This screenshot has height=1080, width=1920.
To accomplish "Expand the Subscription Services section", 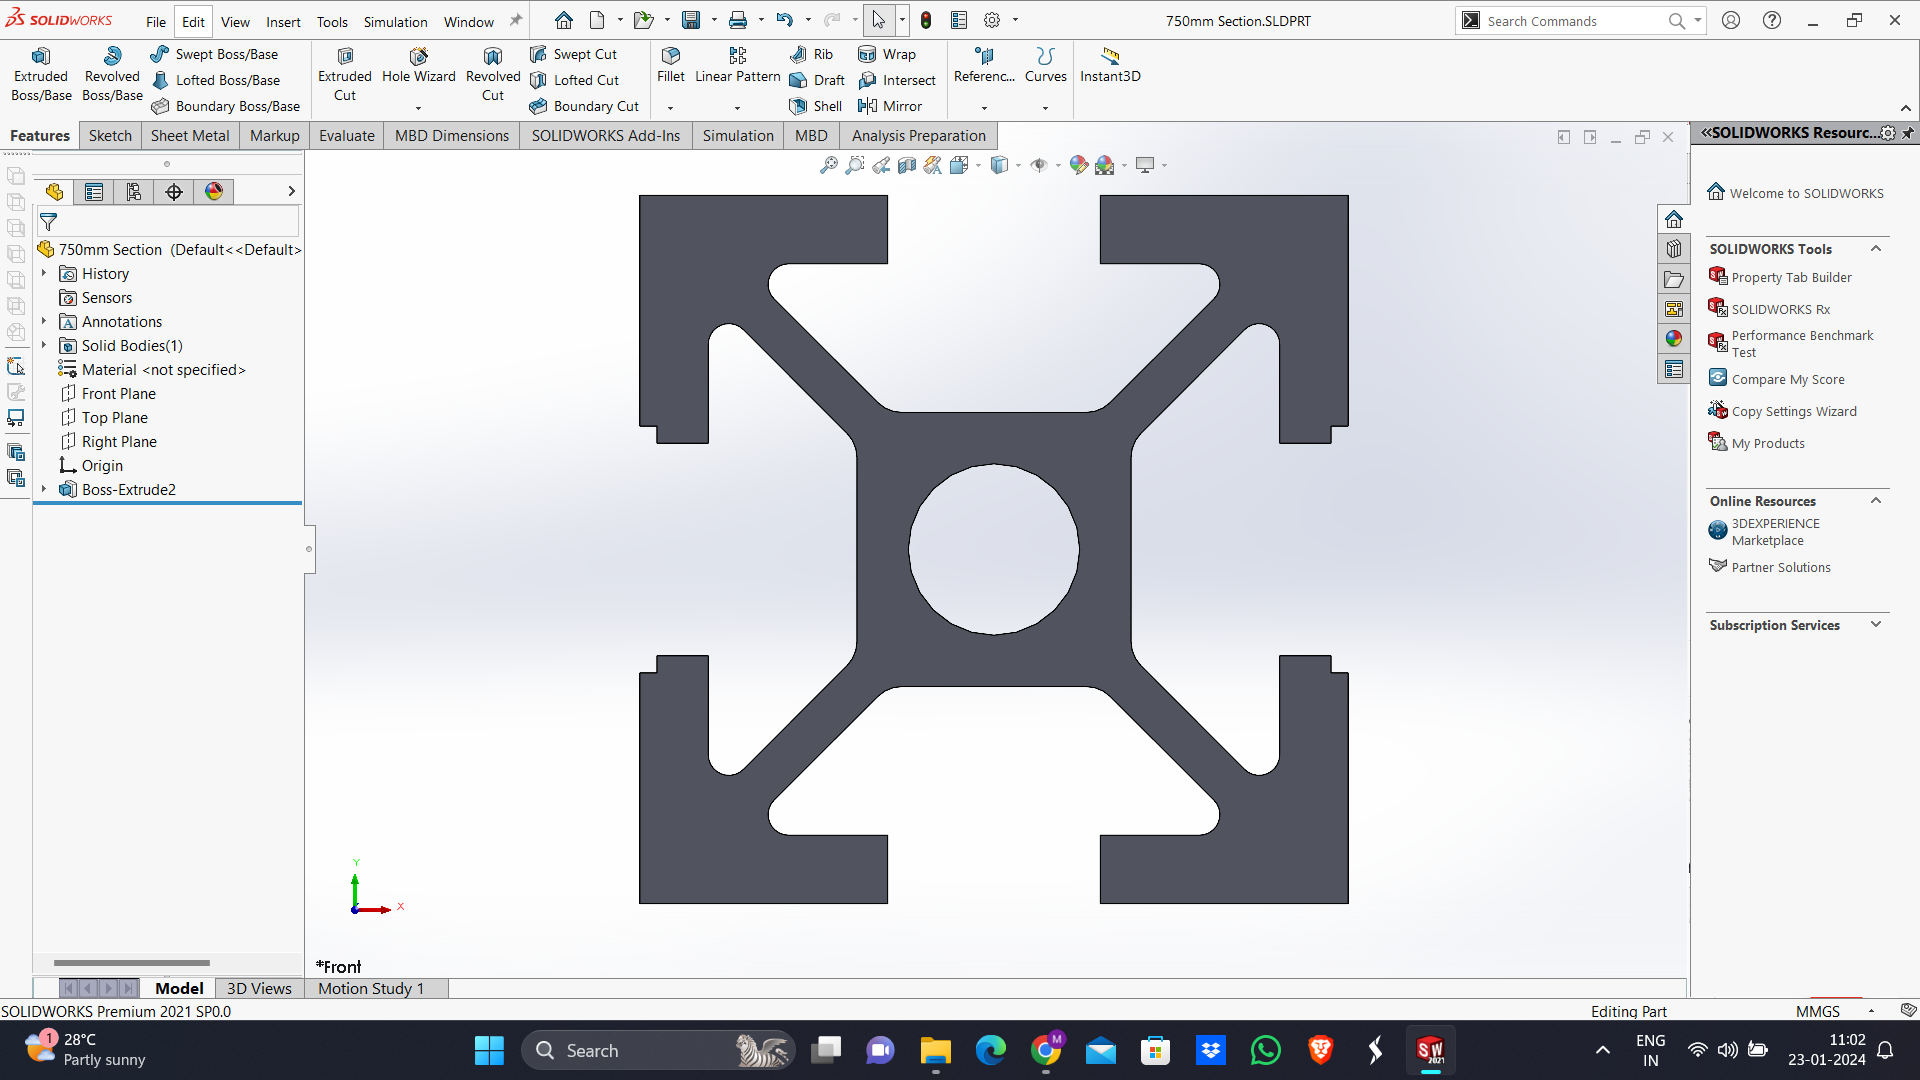I will point(1876,625).
